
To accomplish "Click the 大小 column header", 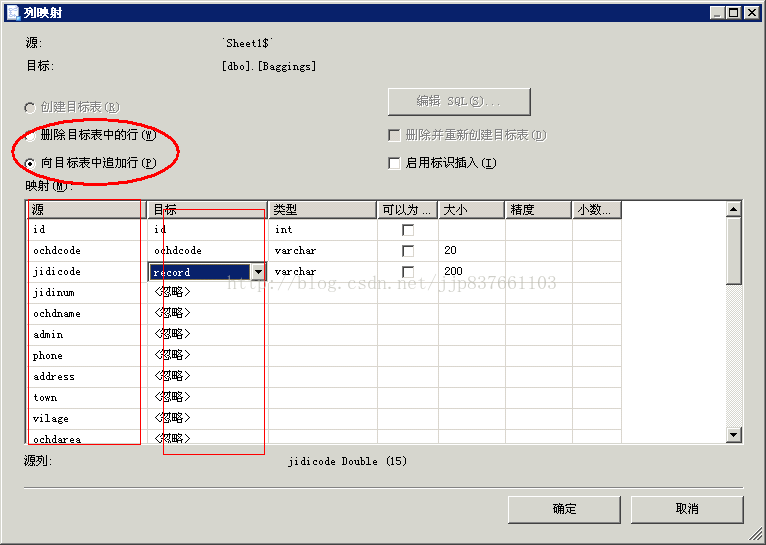I will [471, 210].
